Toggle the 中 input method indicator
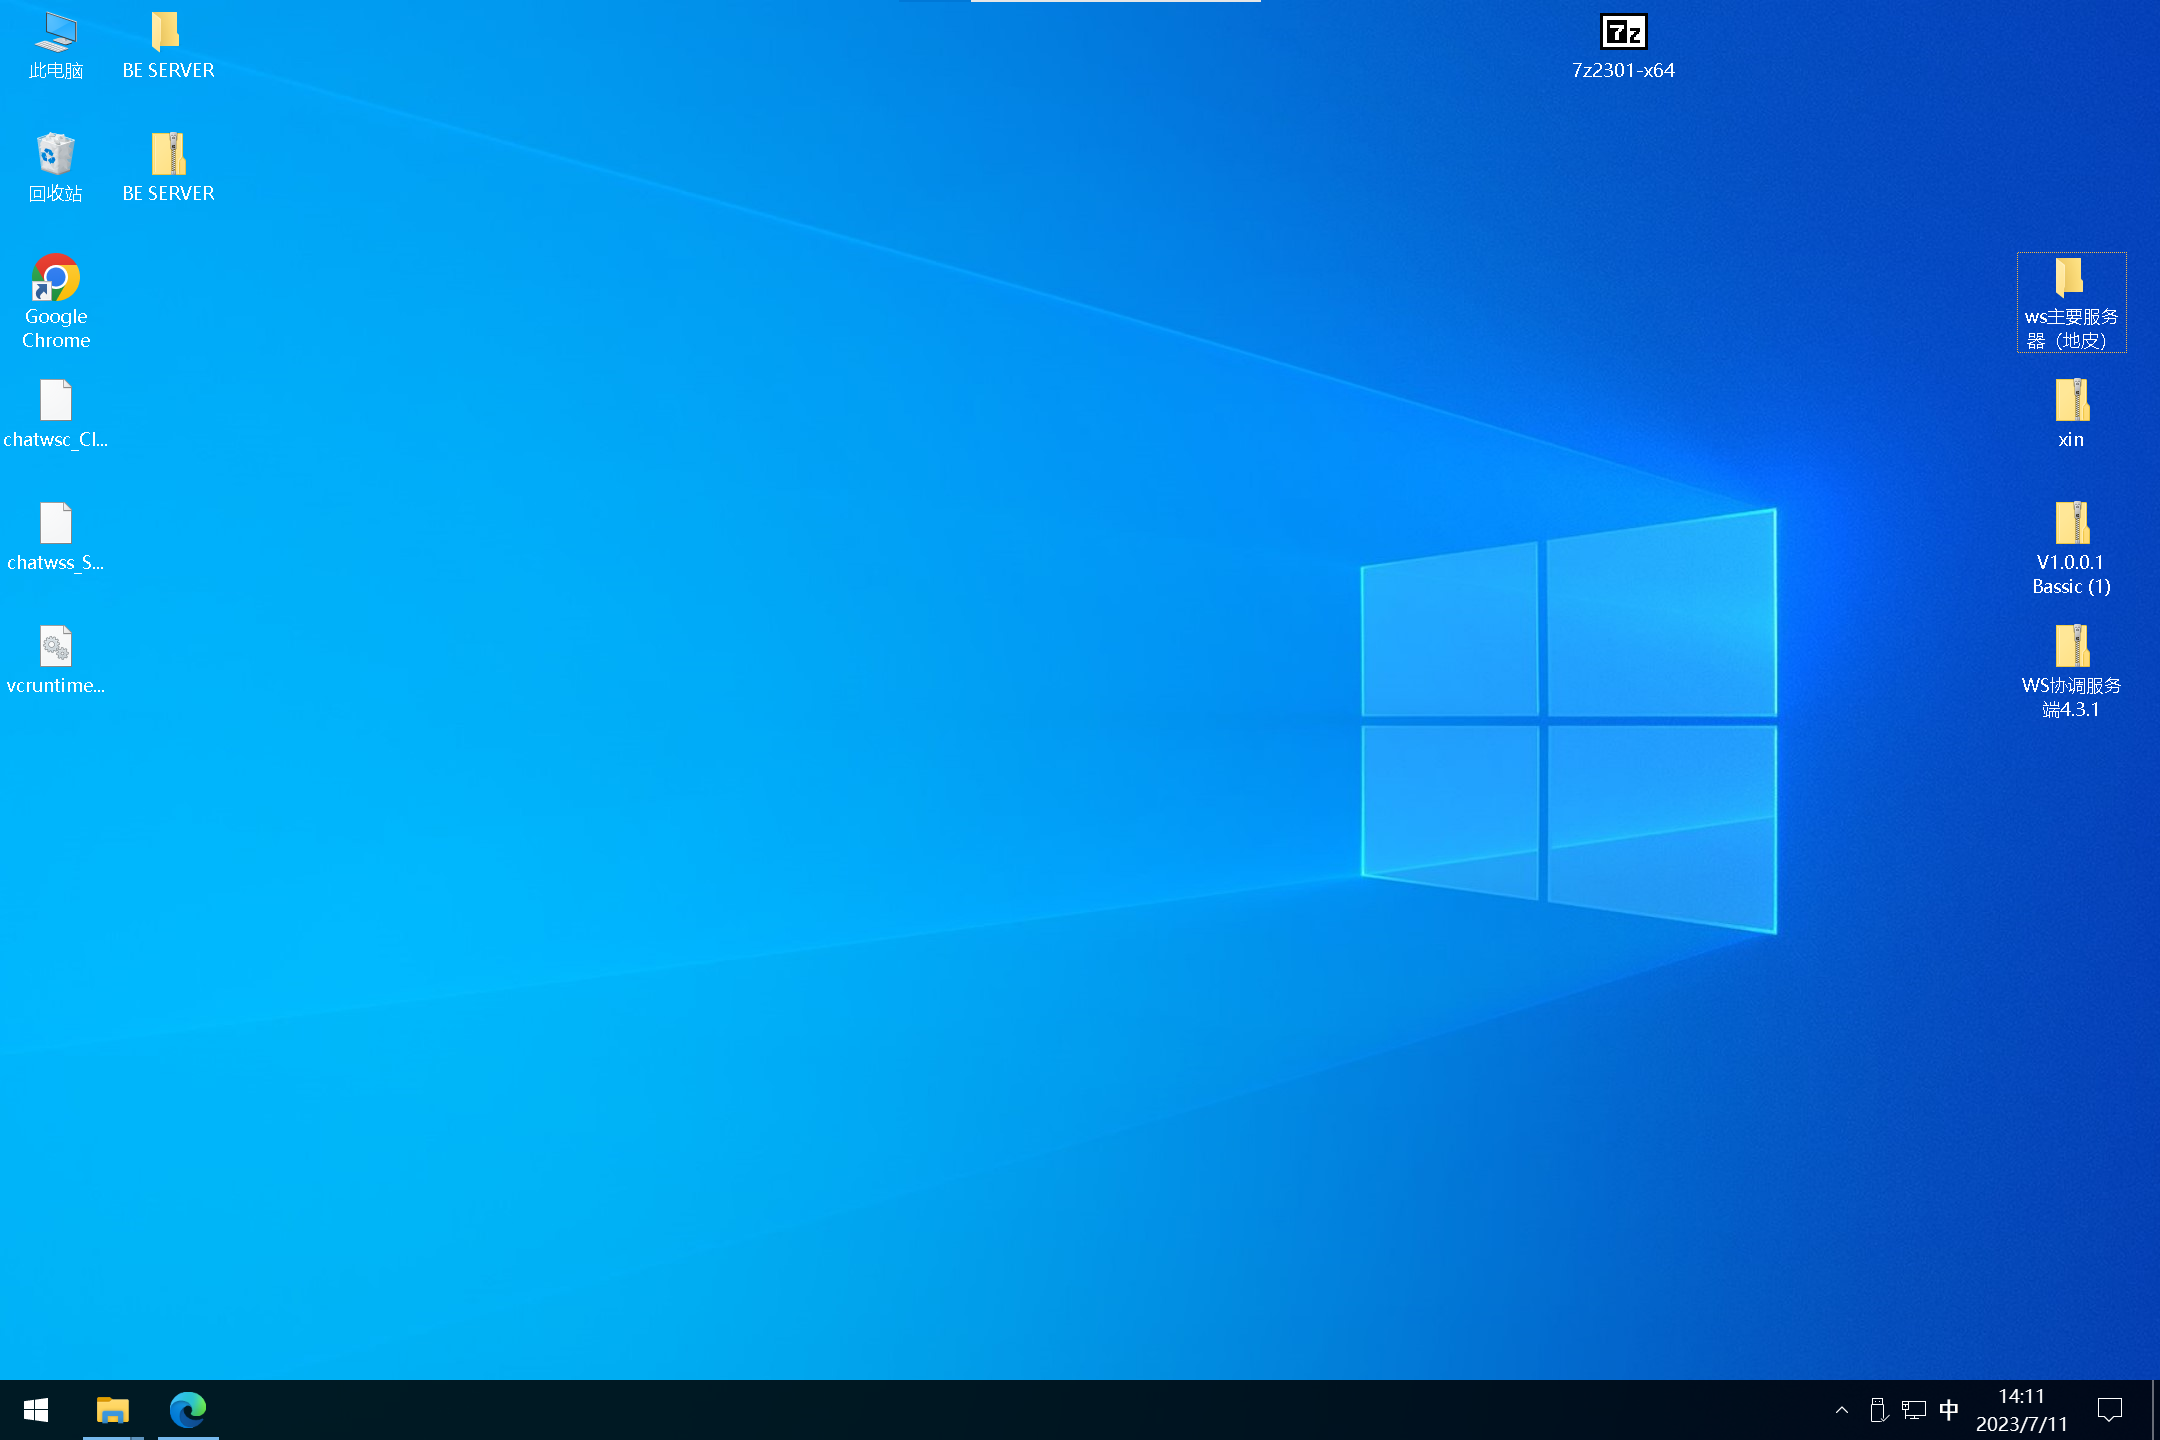This screenshot has width=2160, height=1440. point(1949,1410)
